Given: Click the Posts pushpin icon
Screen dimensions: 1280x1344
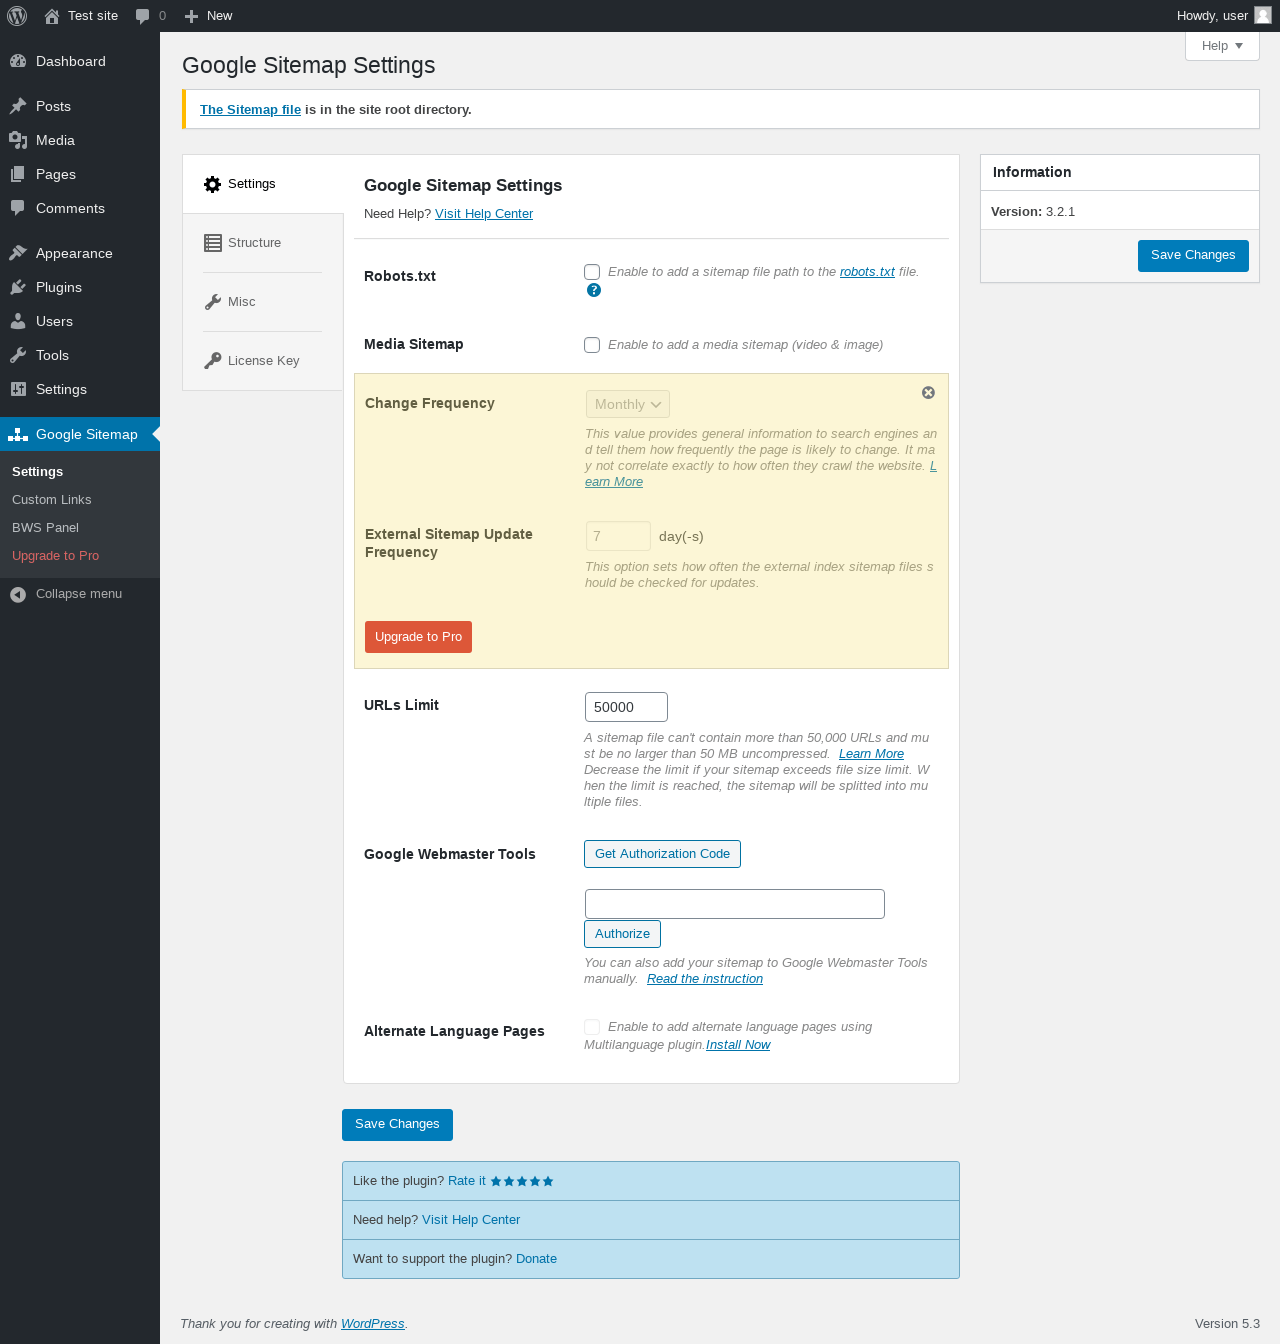Looking at the screenshot, I should pyautogui.click(x=18, y=106).
